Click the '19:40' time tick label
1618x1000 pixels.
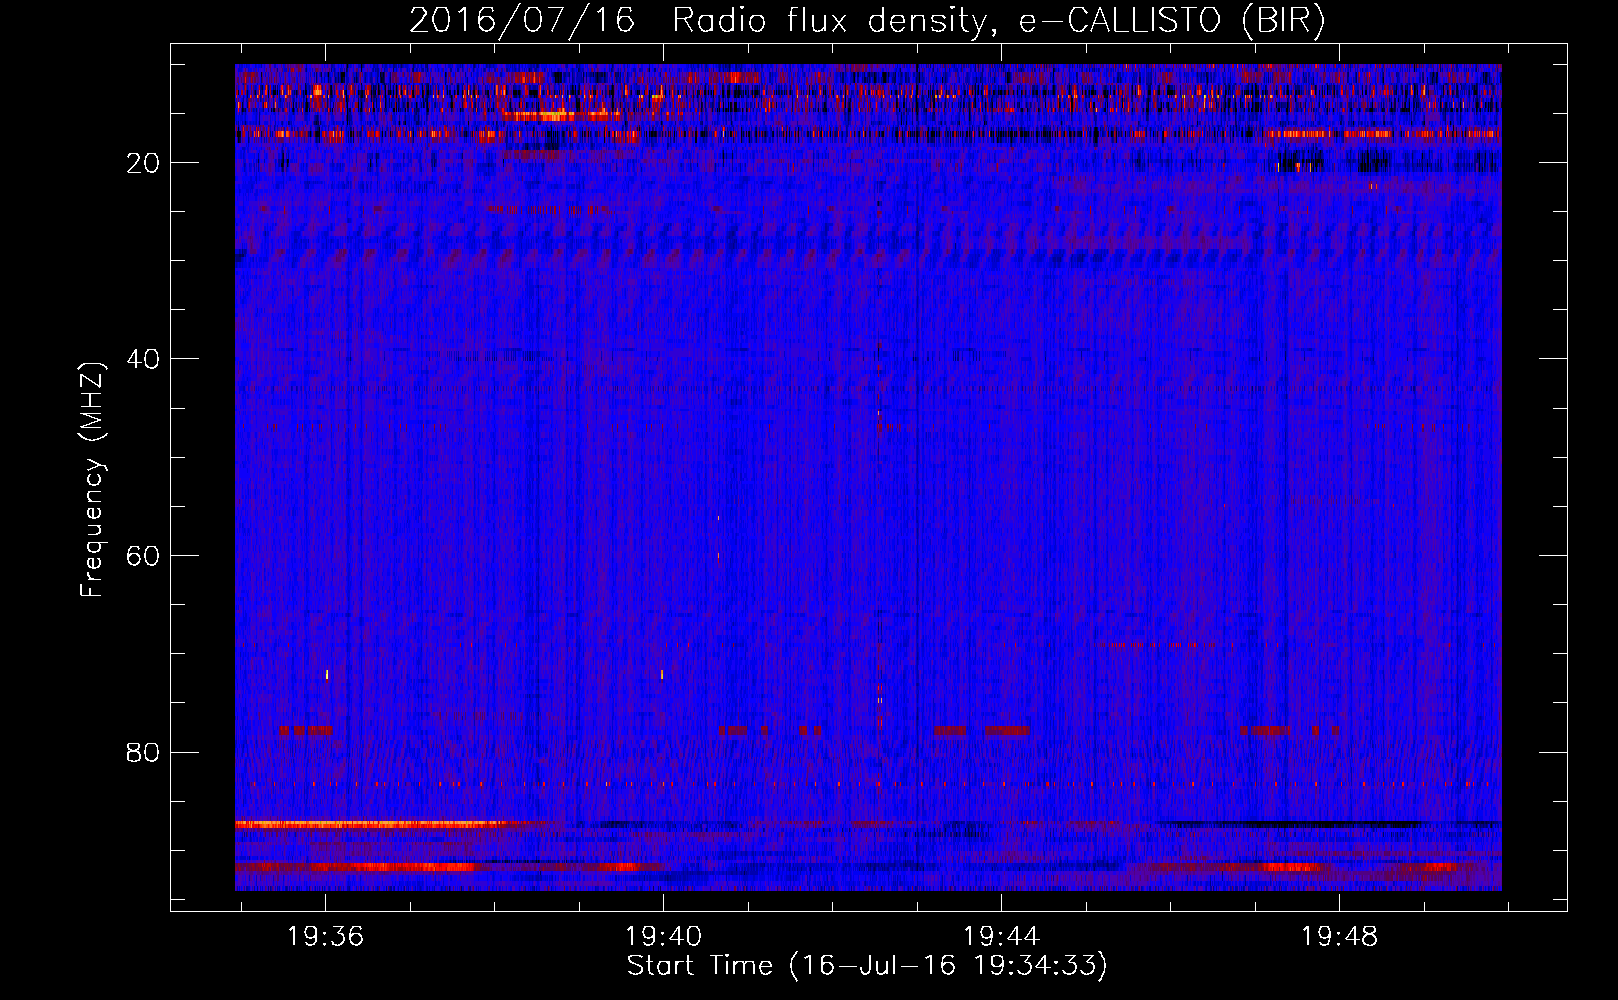[x=663, y=937]
